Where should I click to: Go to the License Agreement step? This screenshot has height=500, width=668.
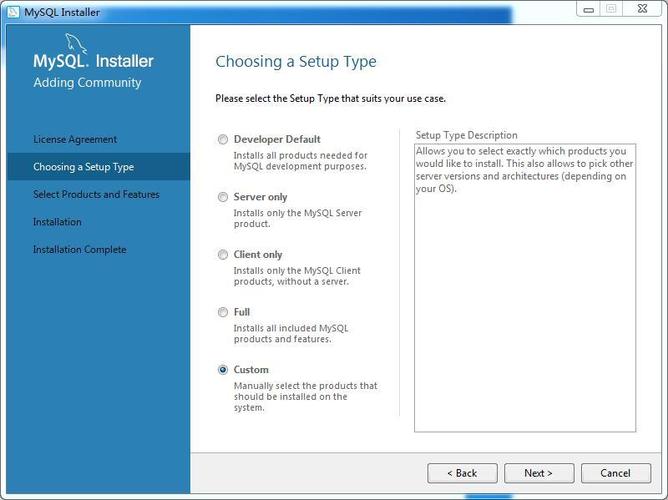coord(75,140)
